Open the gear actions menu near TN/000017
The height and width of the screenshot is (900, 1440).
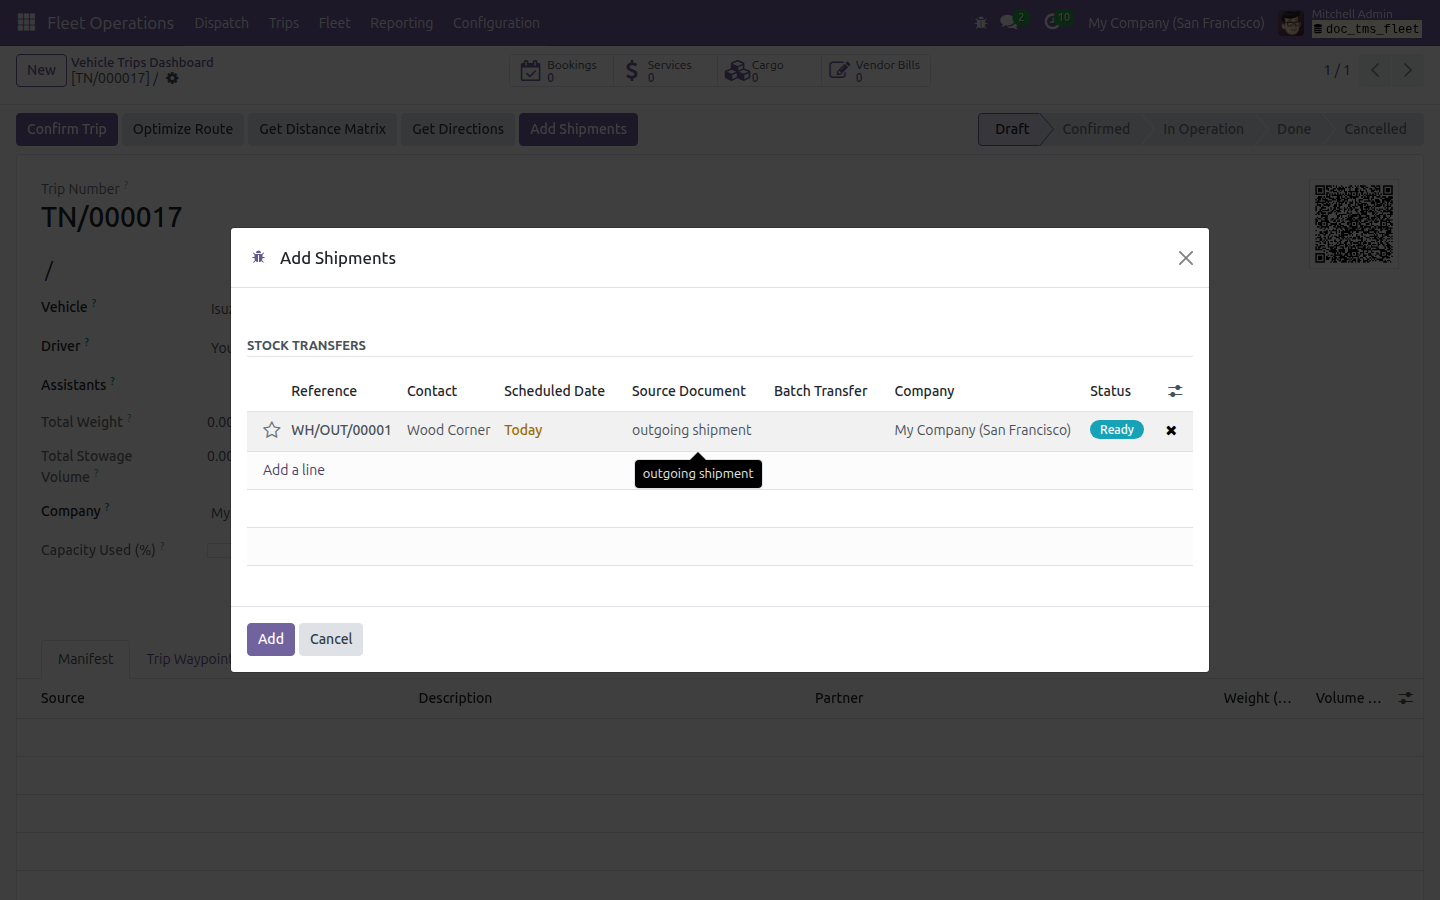(x=172, y=78)
